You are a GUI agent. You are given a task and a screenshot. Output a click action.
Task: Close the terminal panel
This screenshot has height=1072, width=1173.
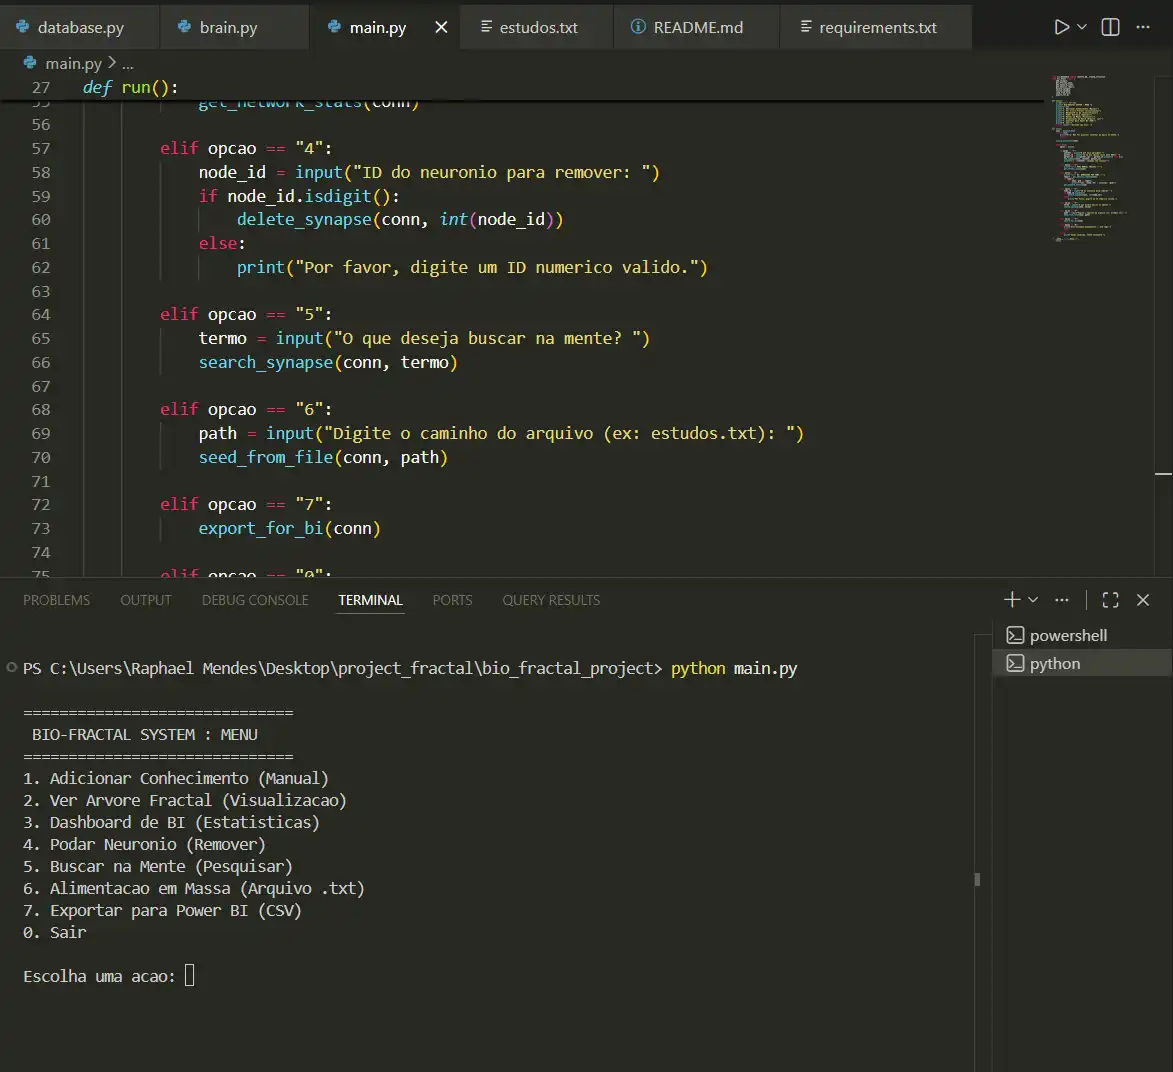coord(1143,600)
